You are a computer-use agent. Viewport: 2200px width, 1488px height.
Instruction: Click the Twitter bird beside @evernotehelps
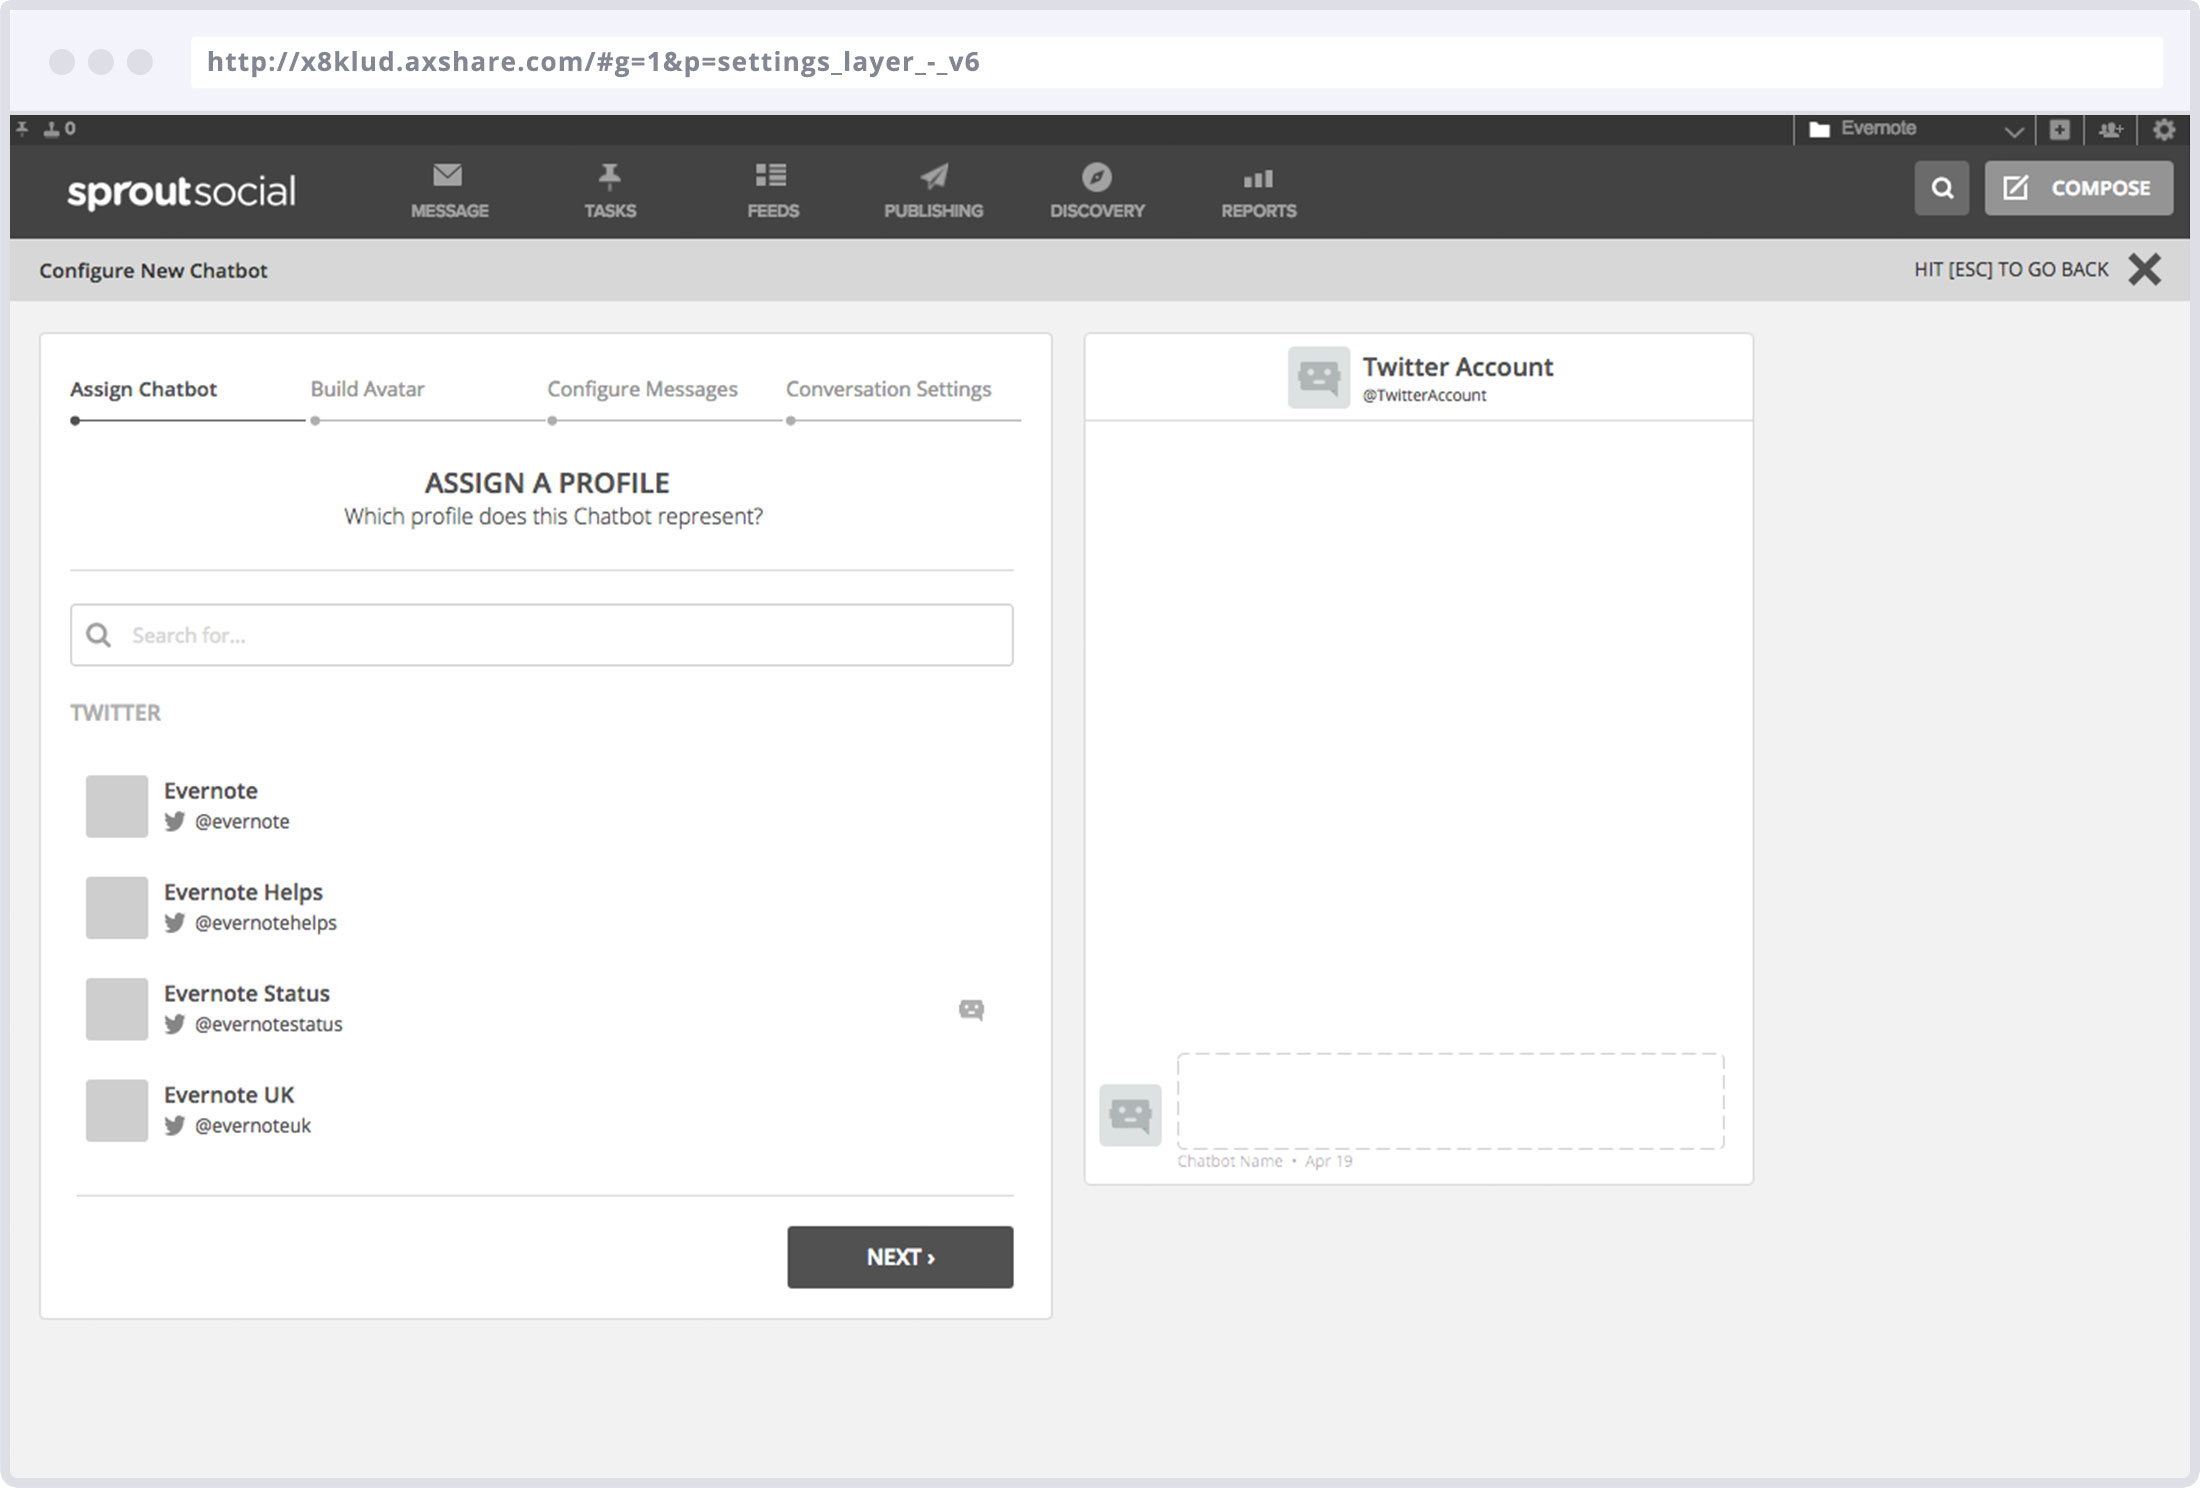174,922
